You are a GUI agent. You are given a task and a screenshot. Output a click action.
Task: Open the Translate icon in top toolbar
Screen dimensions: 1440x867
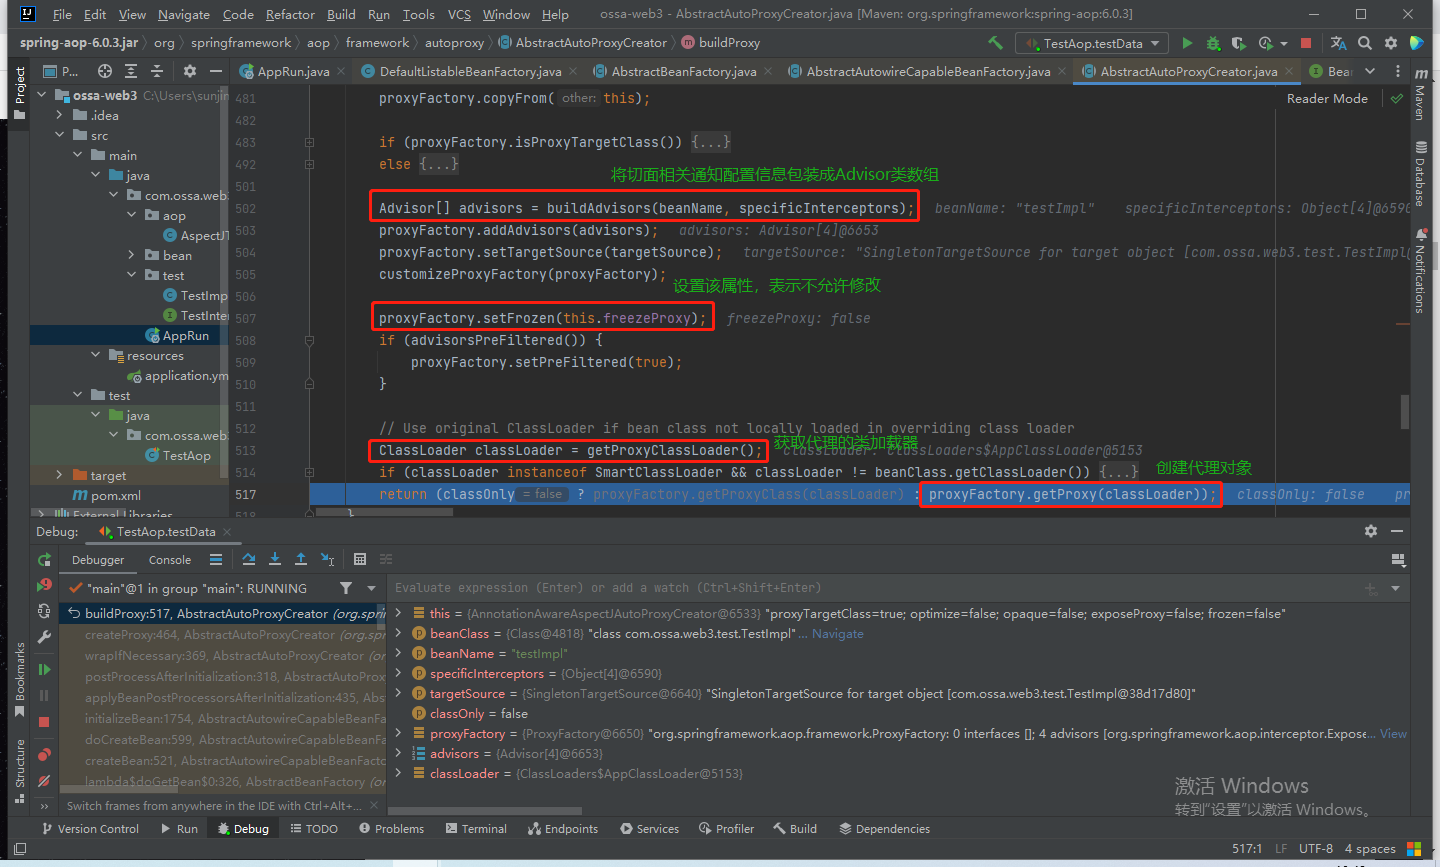[x=1339, y=43]
